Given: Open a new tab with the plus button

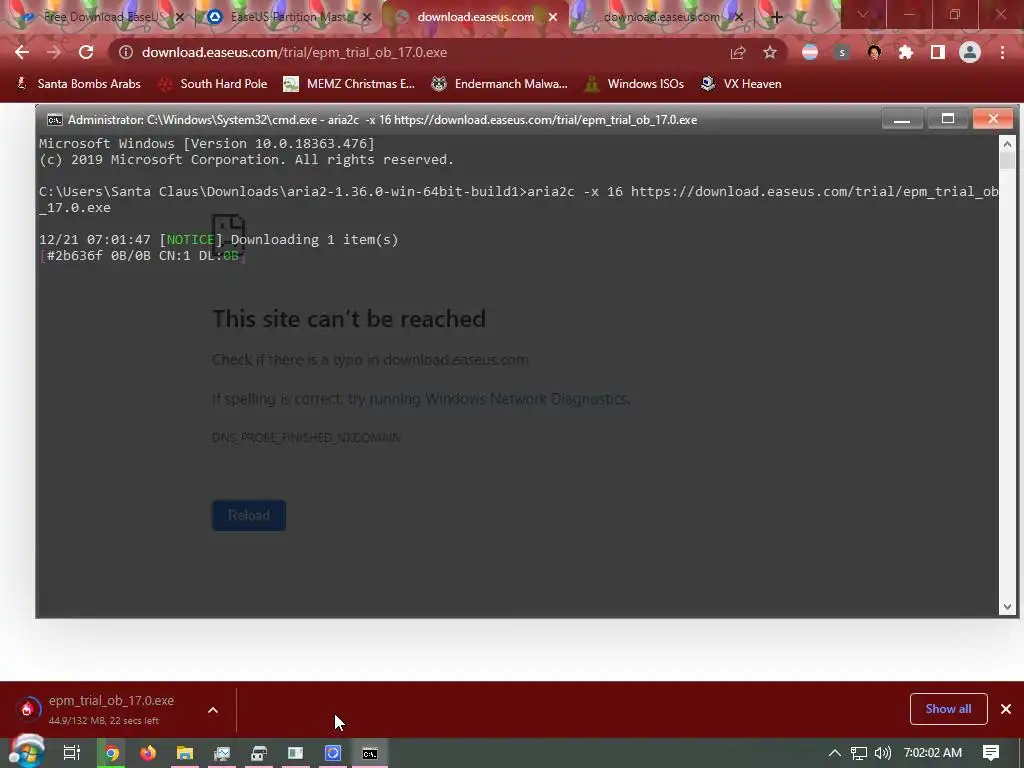Looking at the screenshot, I should pos(776,18).
